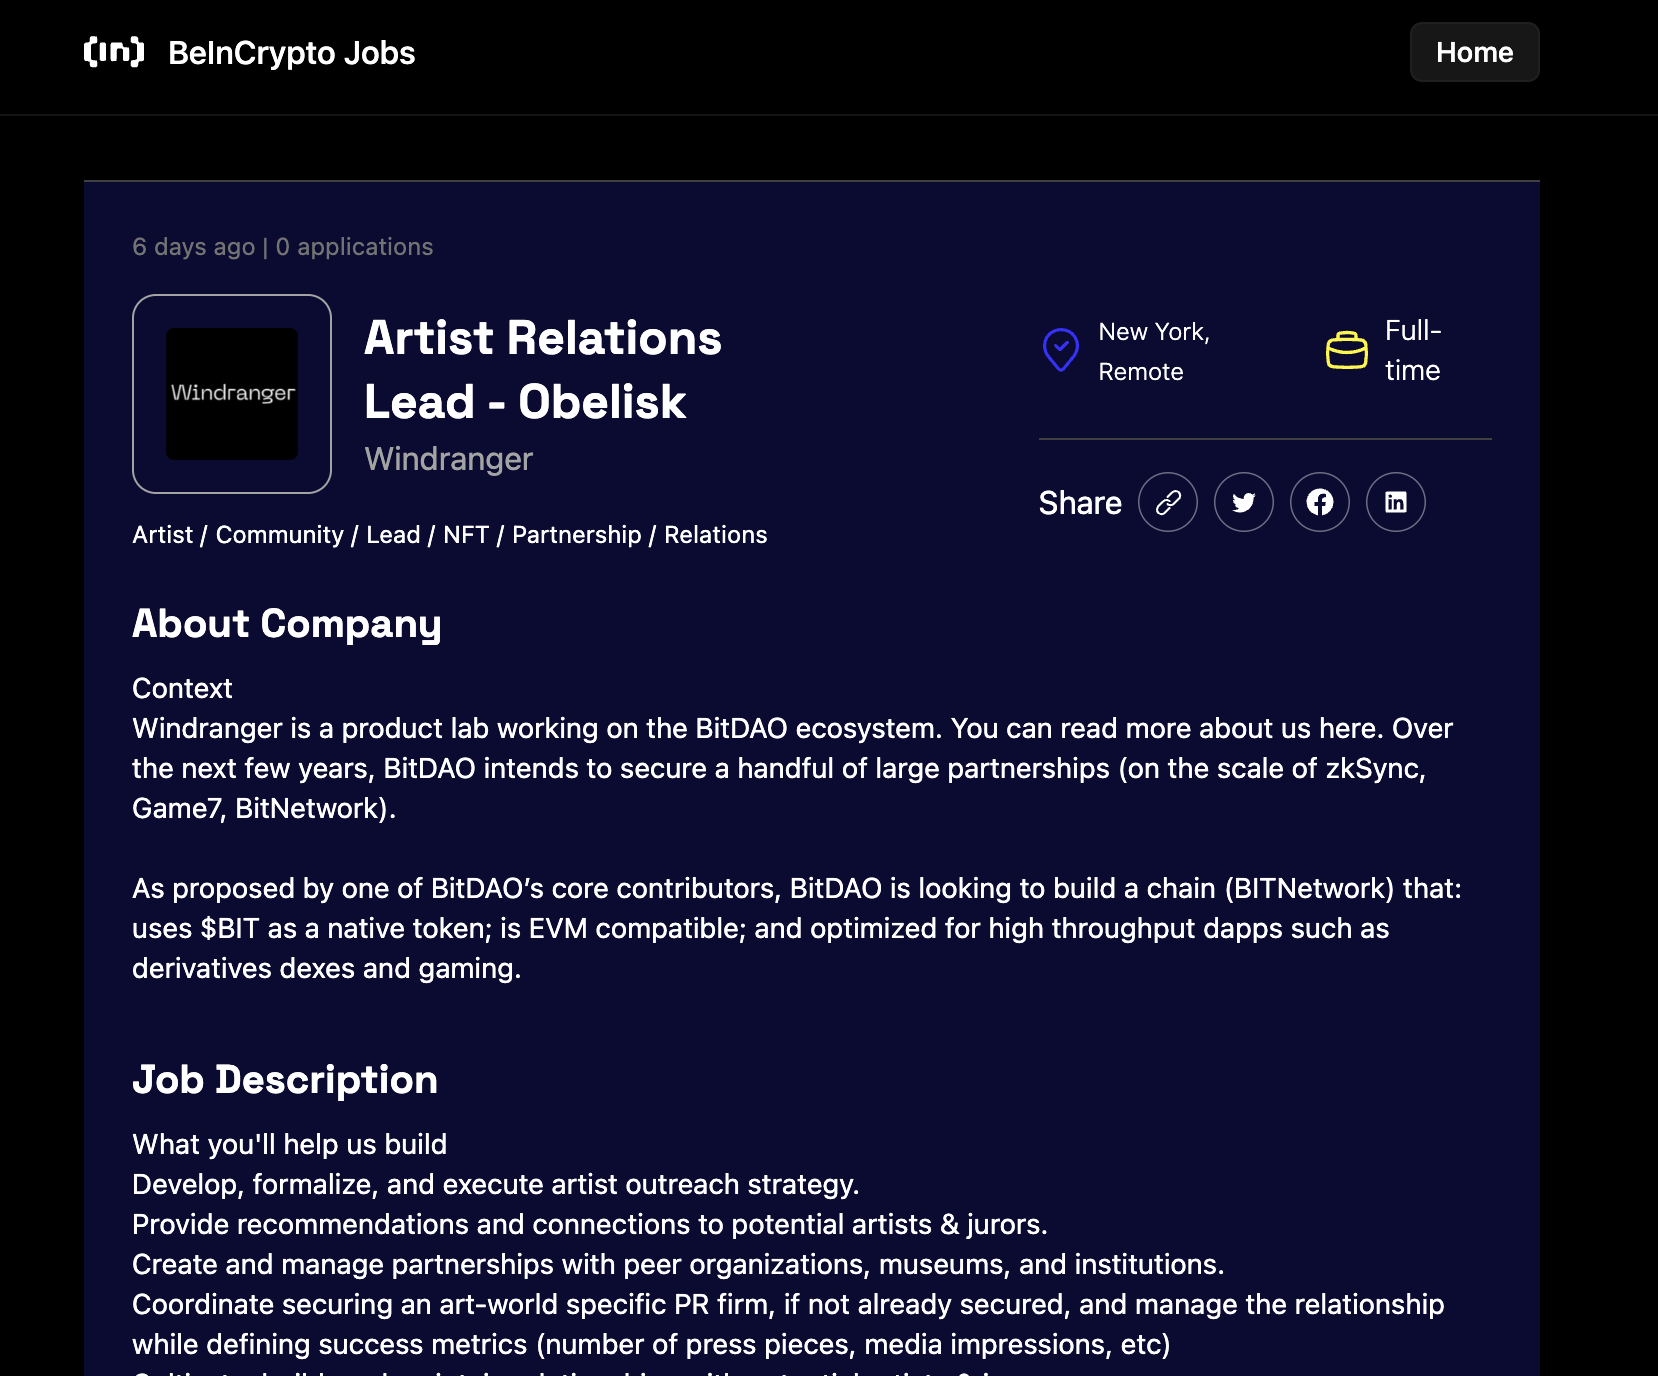Image resolution: width=1658 pixels, height=1376 pixels.
Task: Click the '6 days ago | 0 applications' text
Action: click(282, 247)
